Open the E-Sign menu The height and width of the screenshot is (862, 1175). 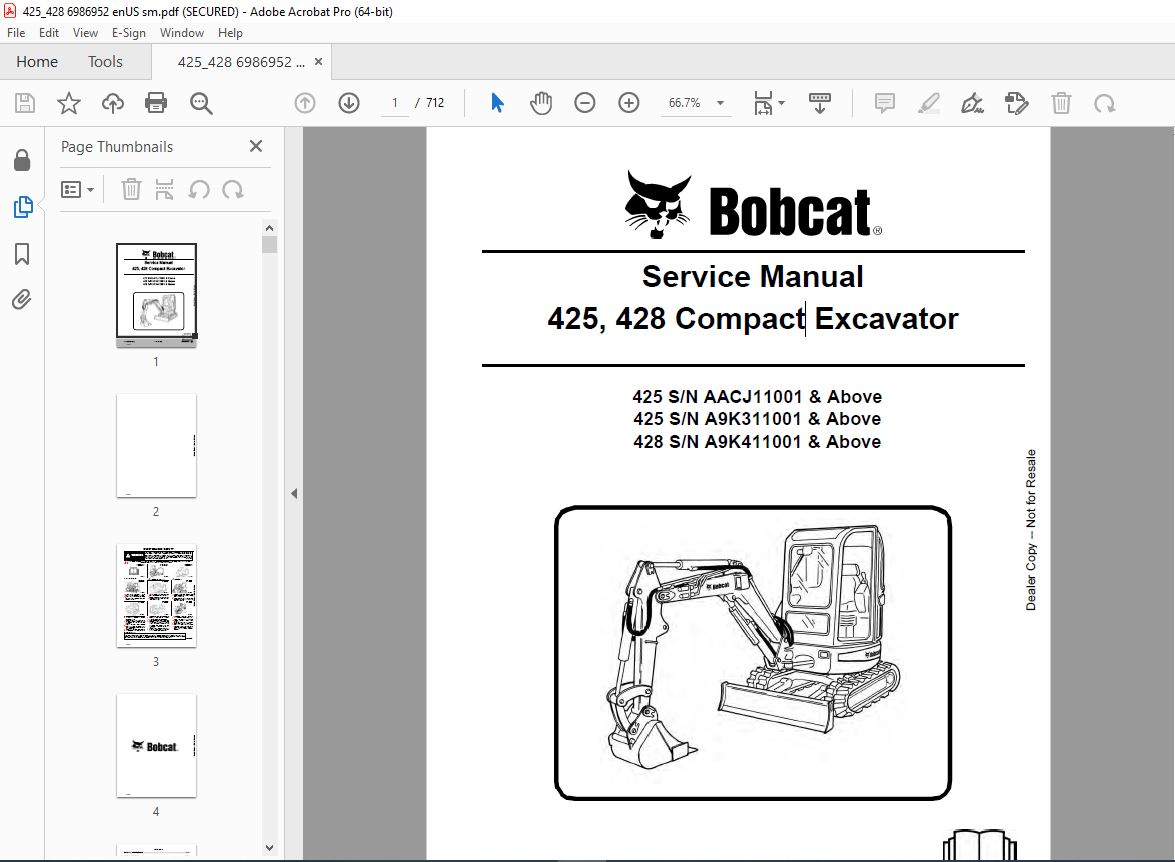129,33
